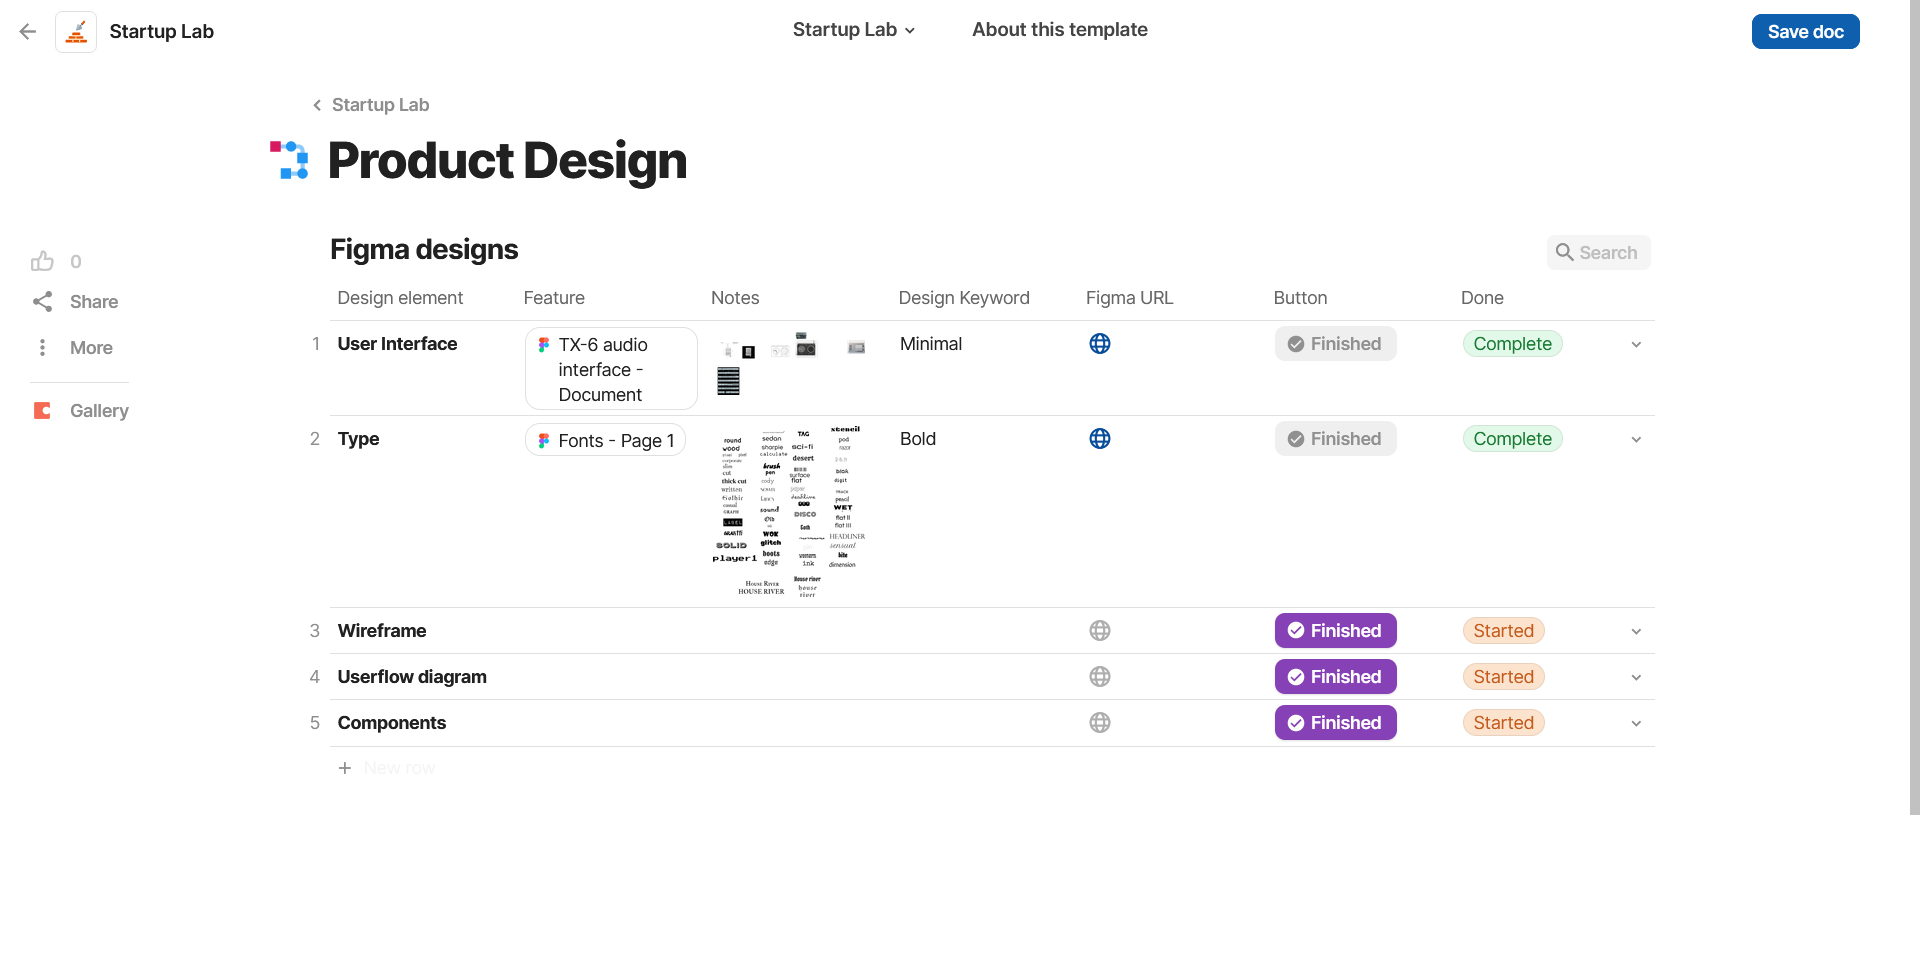This screenshot has width=1920, height=965.
Task: Toggle Finished button on Userflow diagram row
Action: pos(1335,677)
